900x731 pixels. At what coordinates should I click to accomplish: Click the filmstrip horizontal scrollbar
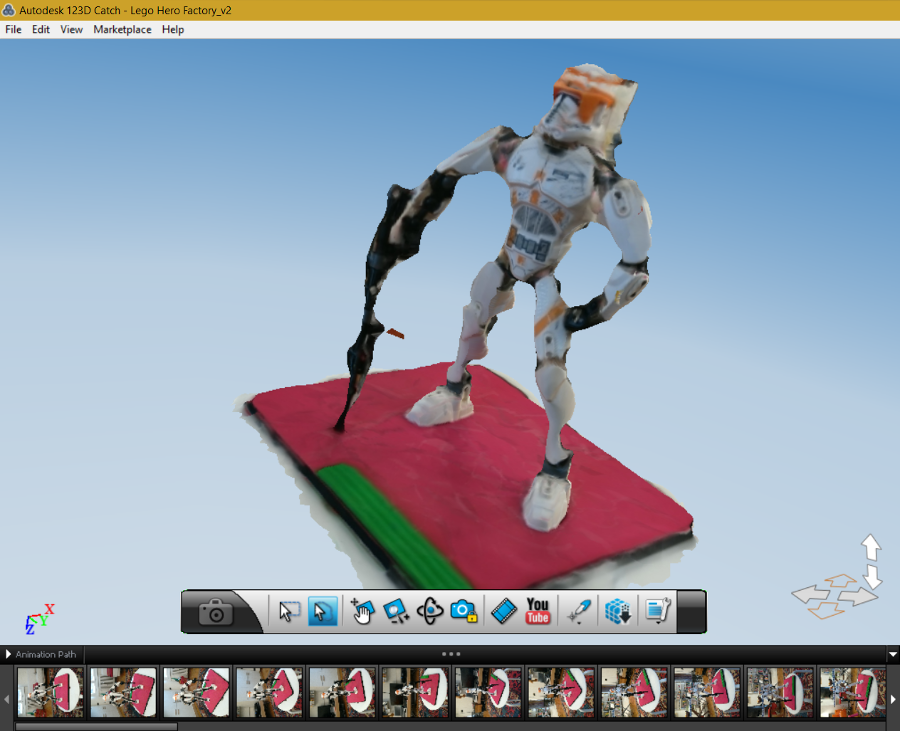(x=96, y=726)
